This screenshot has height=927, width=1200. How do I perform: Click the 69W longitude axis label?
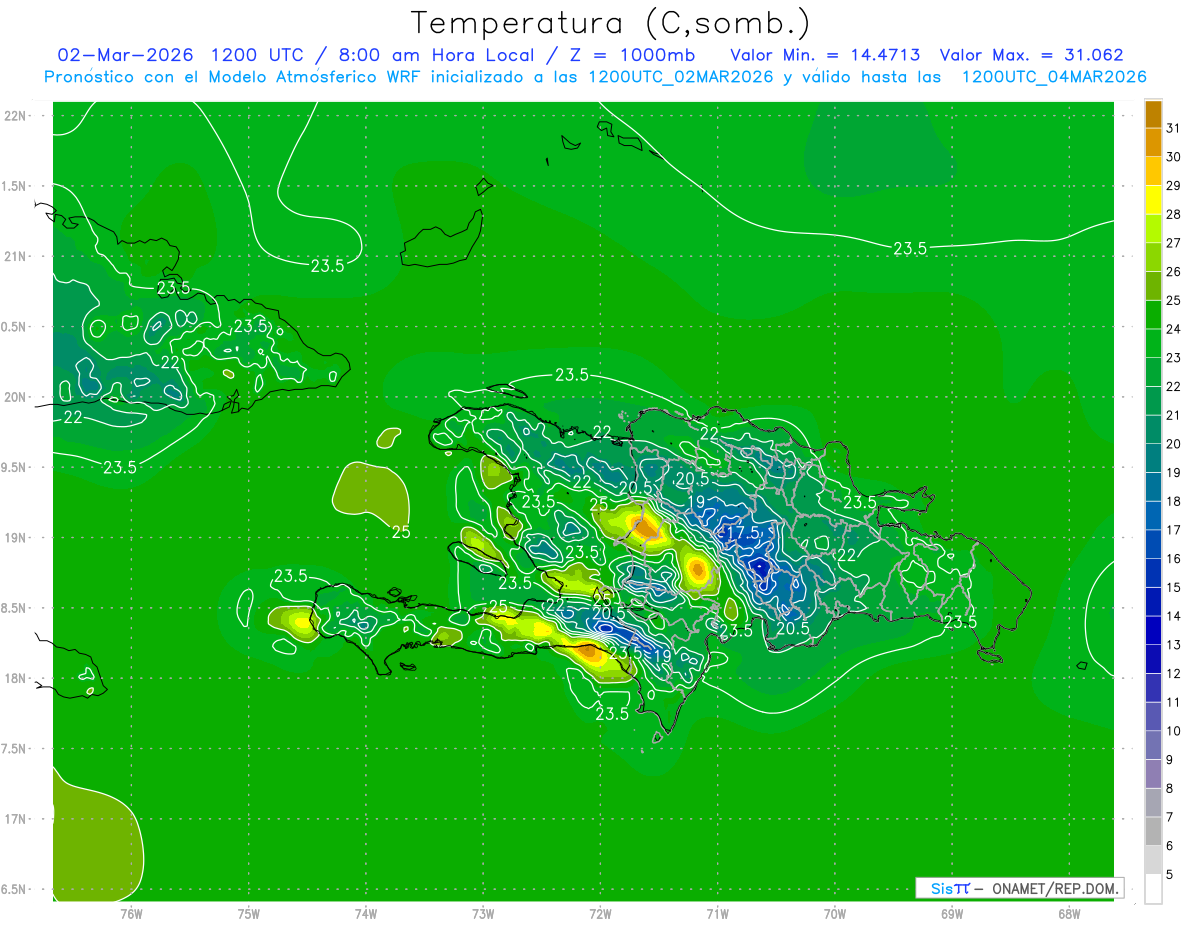[x=952, y=913]
